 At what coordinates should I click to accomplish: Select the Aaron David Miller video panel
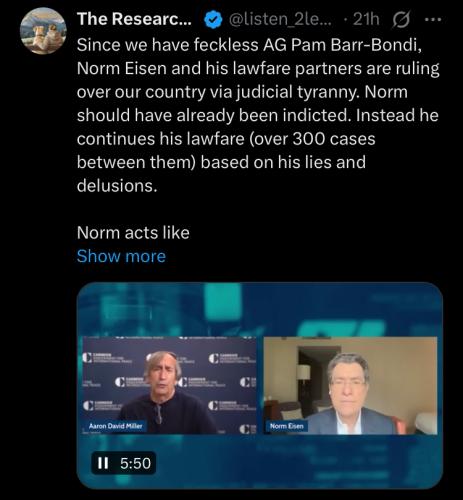tap(169, 385)
